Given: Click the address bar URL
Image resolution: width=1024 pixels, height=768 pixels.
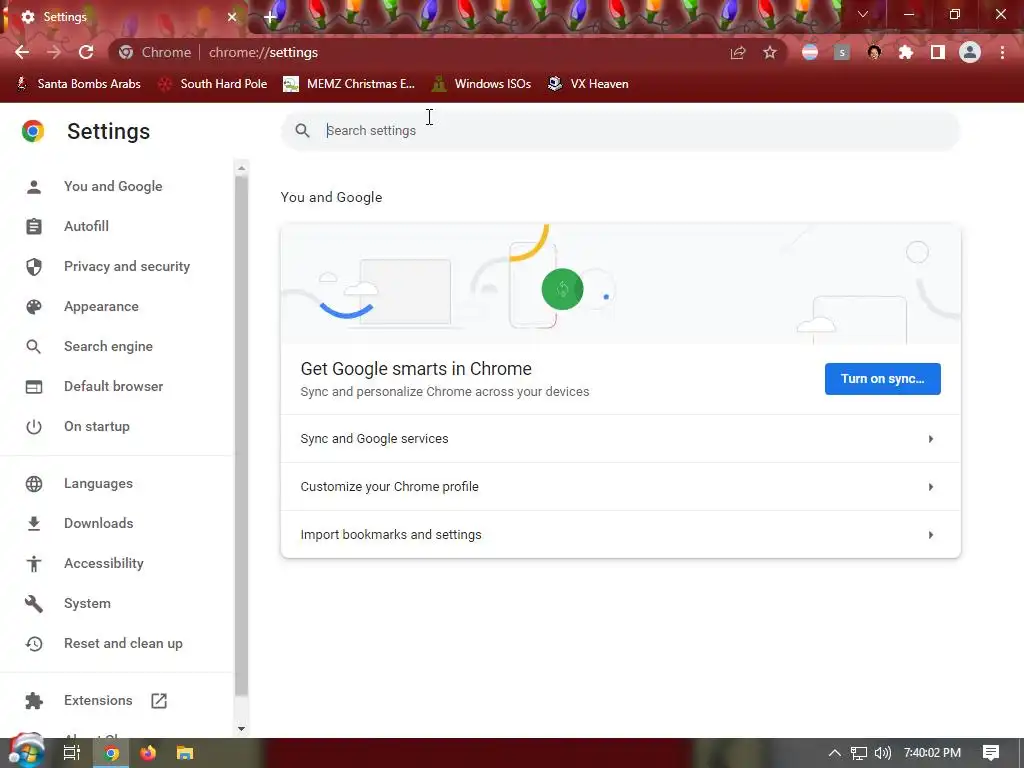Looking at the screenshot, I should click(x=263, y=52).
